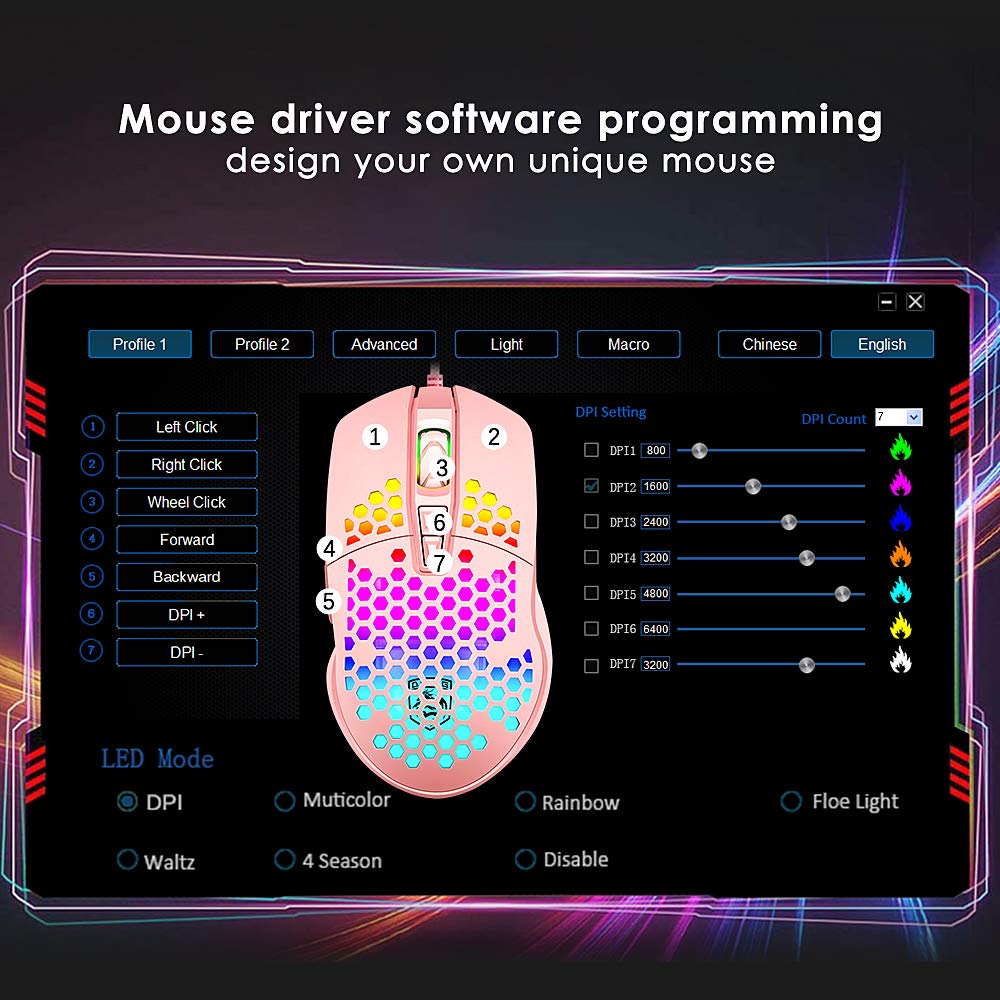1000x1000 pixels.
Task: Switch to the Profile 2 tab
Action: pyautogui.click(x=261, y=344)
